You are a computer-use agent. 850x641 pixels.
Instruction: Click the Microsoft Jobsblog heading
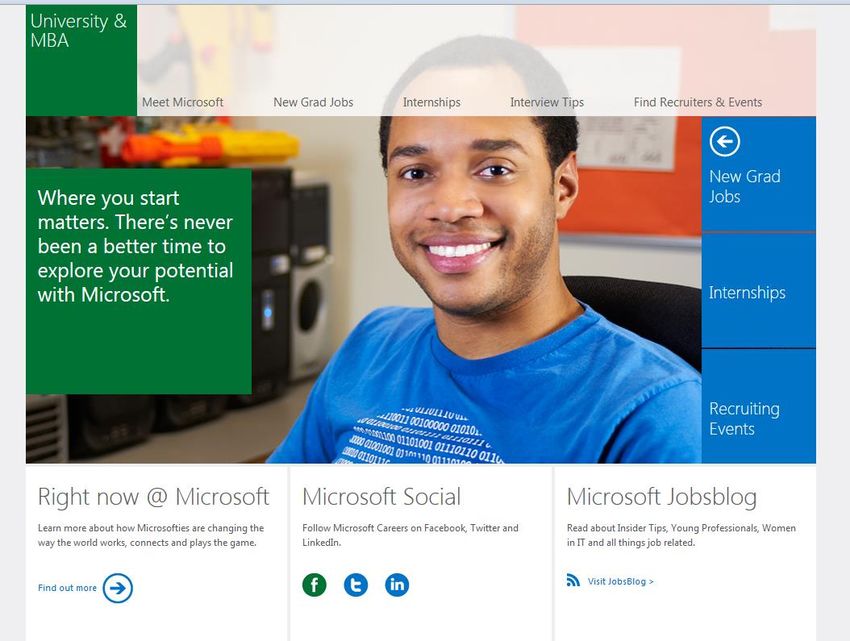tap(661, 497)
